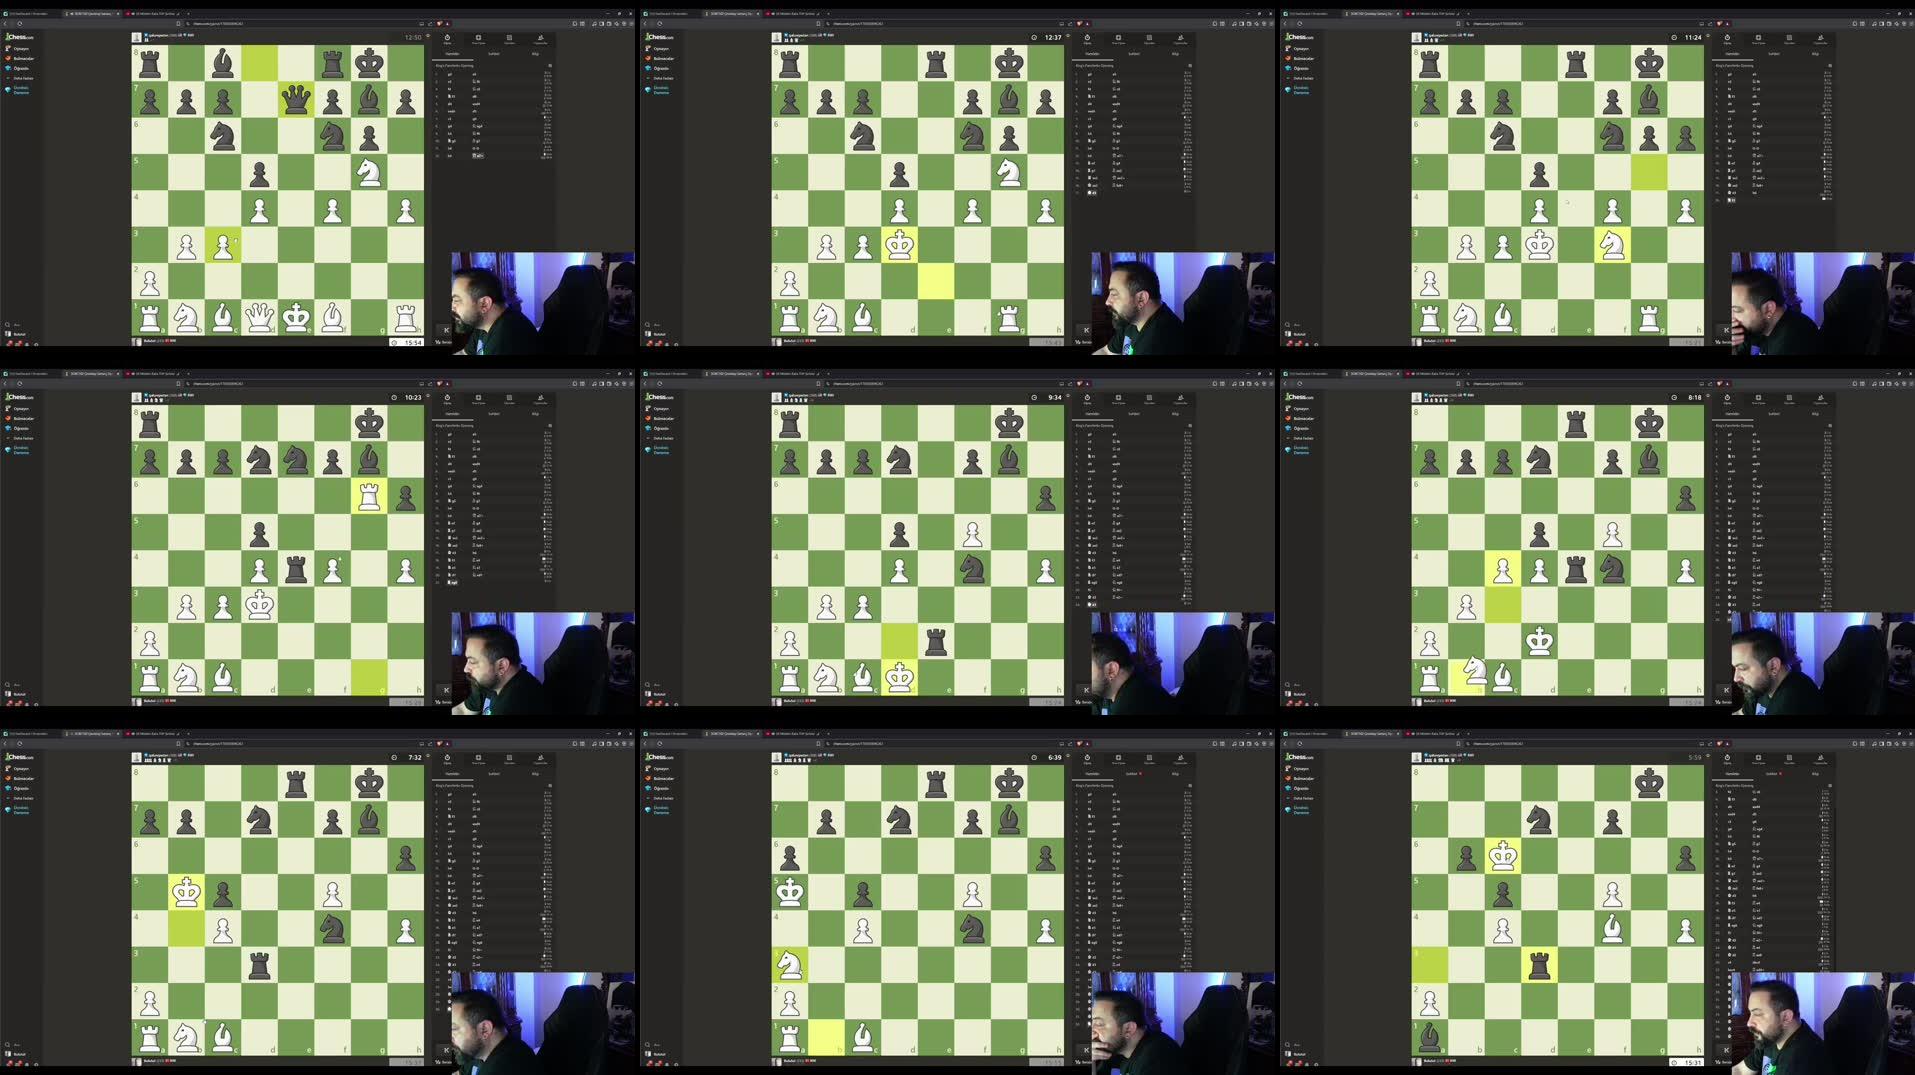Click highlighted white rook on g6 in 10:23 frame
This screenshot has width=1915, height=1075.
[369, 496]
